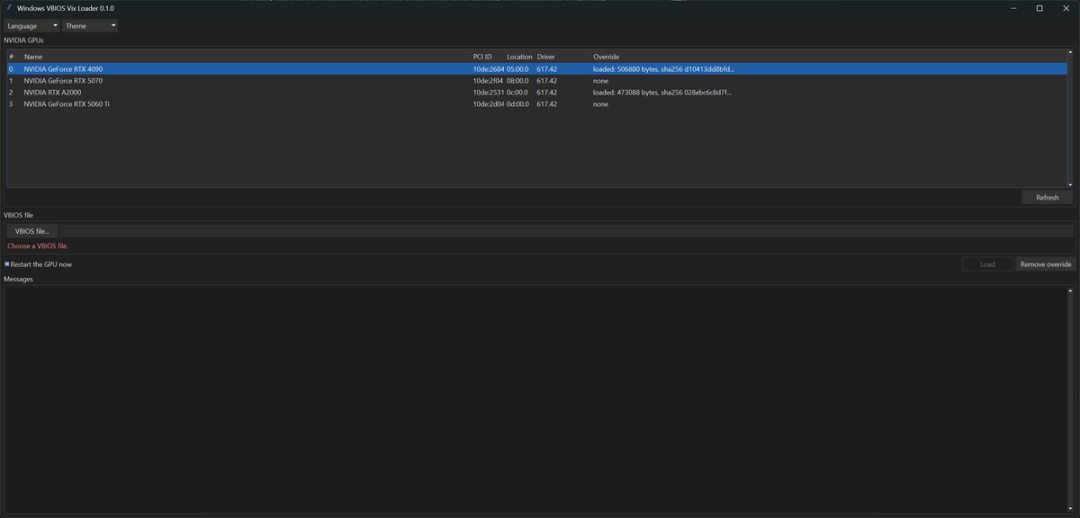Click GPU list scrollbar up arrow
The width and height of the screenshot is (1080, 518).
pyautogui.click(x=1070, y=52)
